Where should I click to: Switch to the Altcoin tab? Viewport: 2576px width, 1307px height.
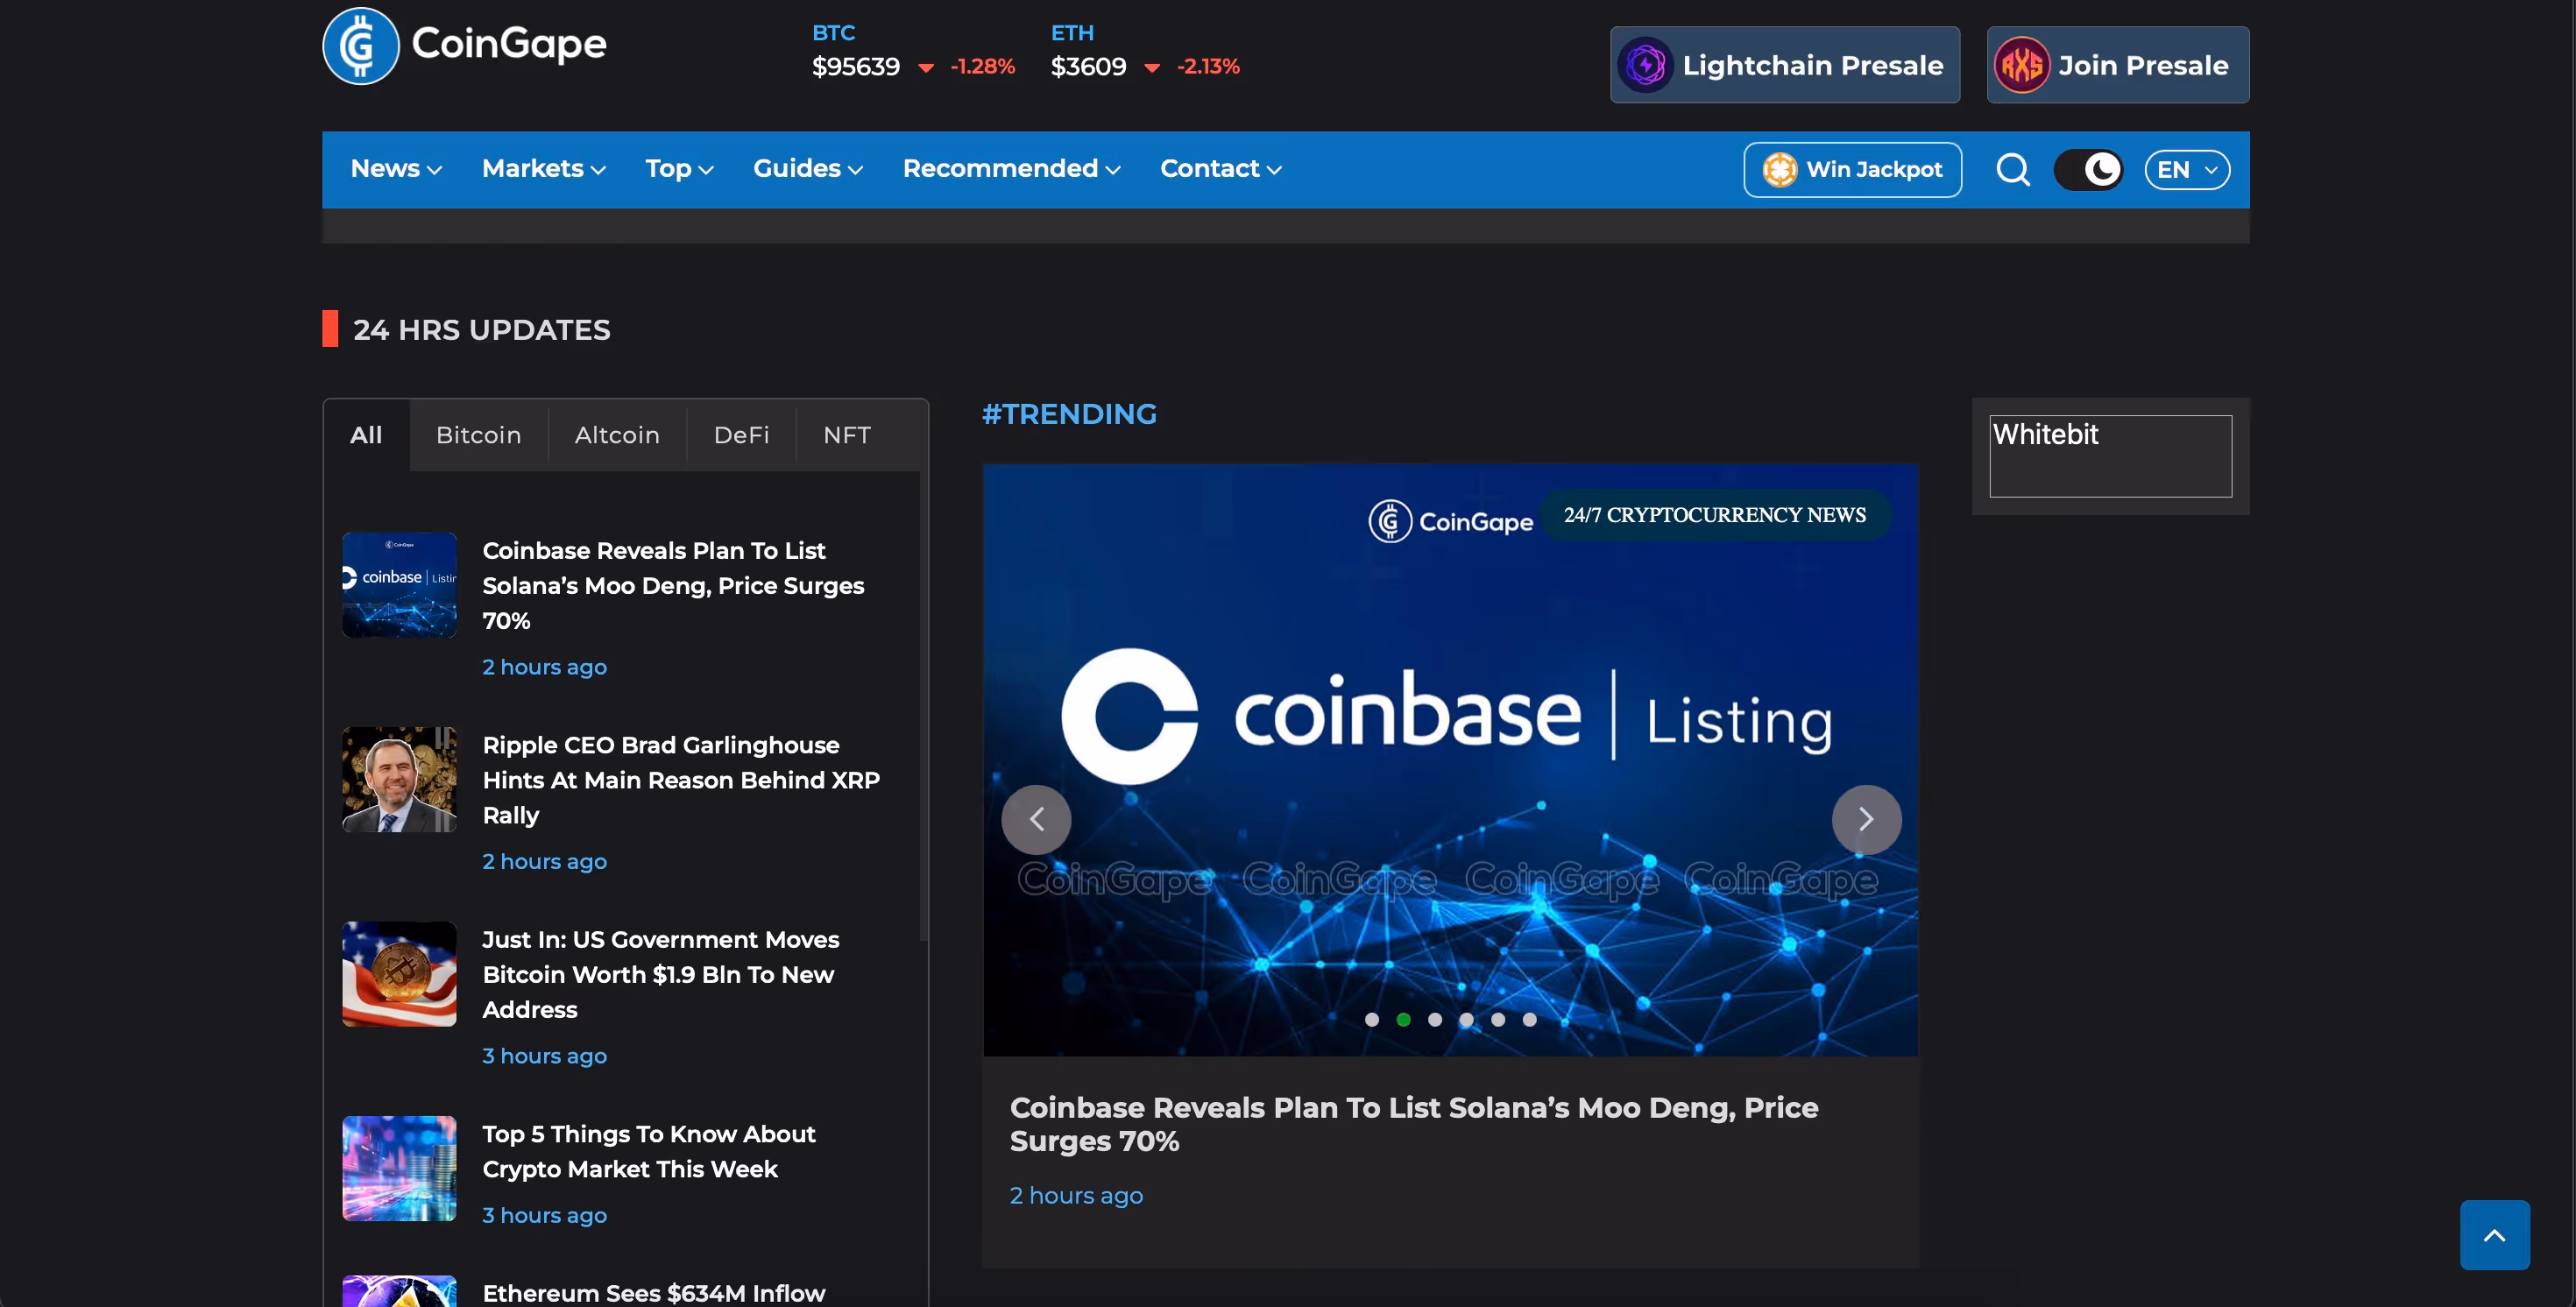(x=617, y=435)
